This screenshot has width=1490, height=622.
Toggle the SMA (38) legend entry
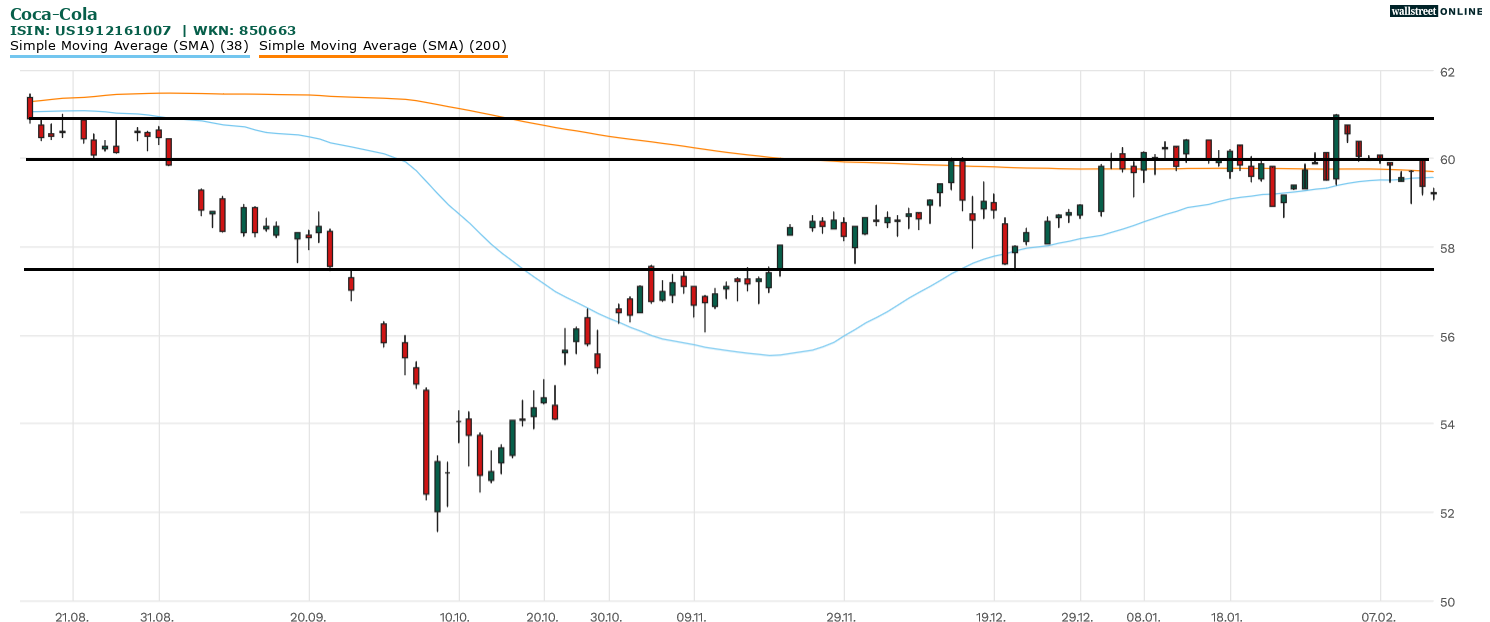click(129, 45)
